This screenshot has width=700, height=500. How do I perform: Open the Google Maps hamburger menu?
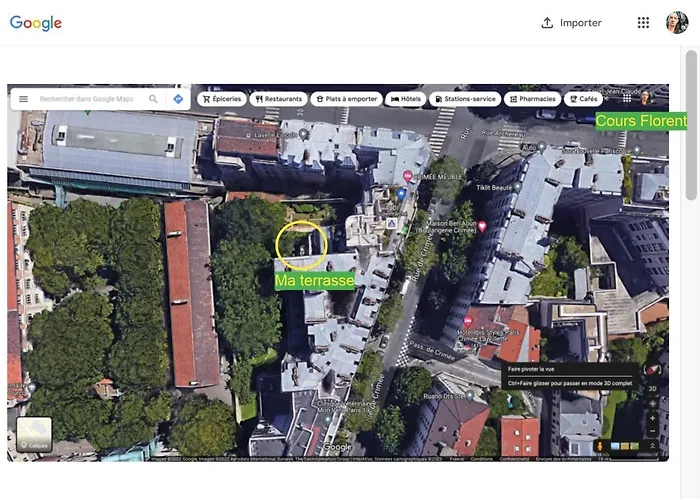(x=22, y=99)
